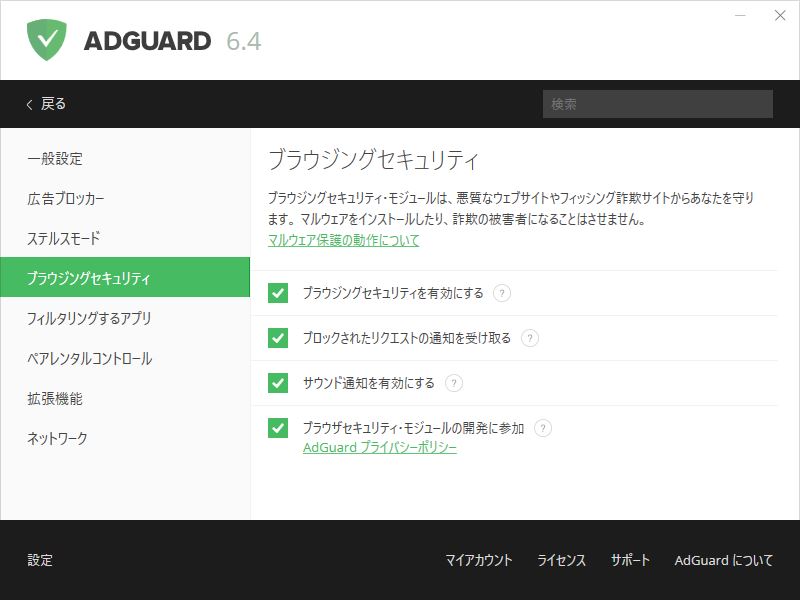This screenshot has width=800, height=600.
Task: Focus the 検索 search field
Action: pyautogui.click(x=658, y=104)
